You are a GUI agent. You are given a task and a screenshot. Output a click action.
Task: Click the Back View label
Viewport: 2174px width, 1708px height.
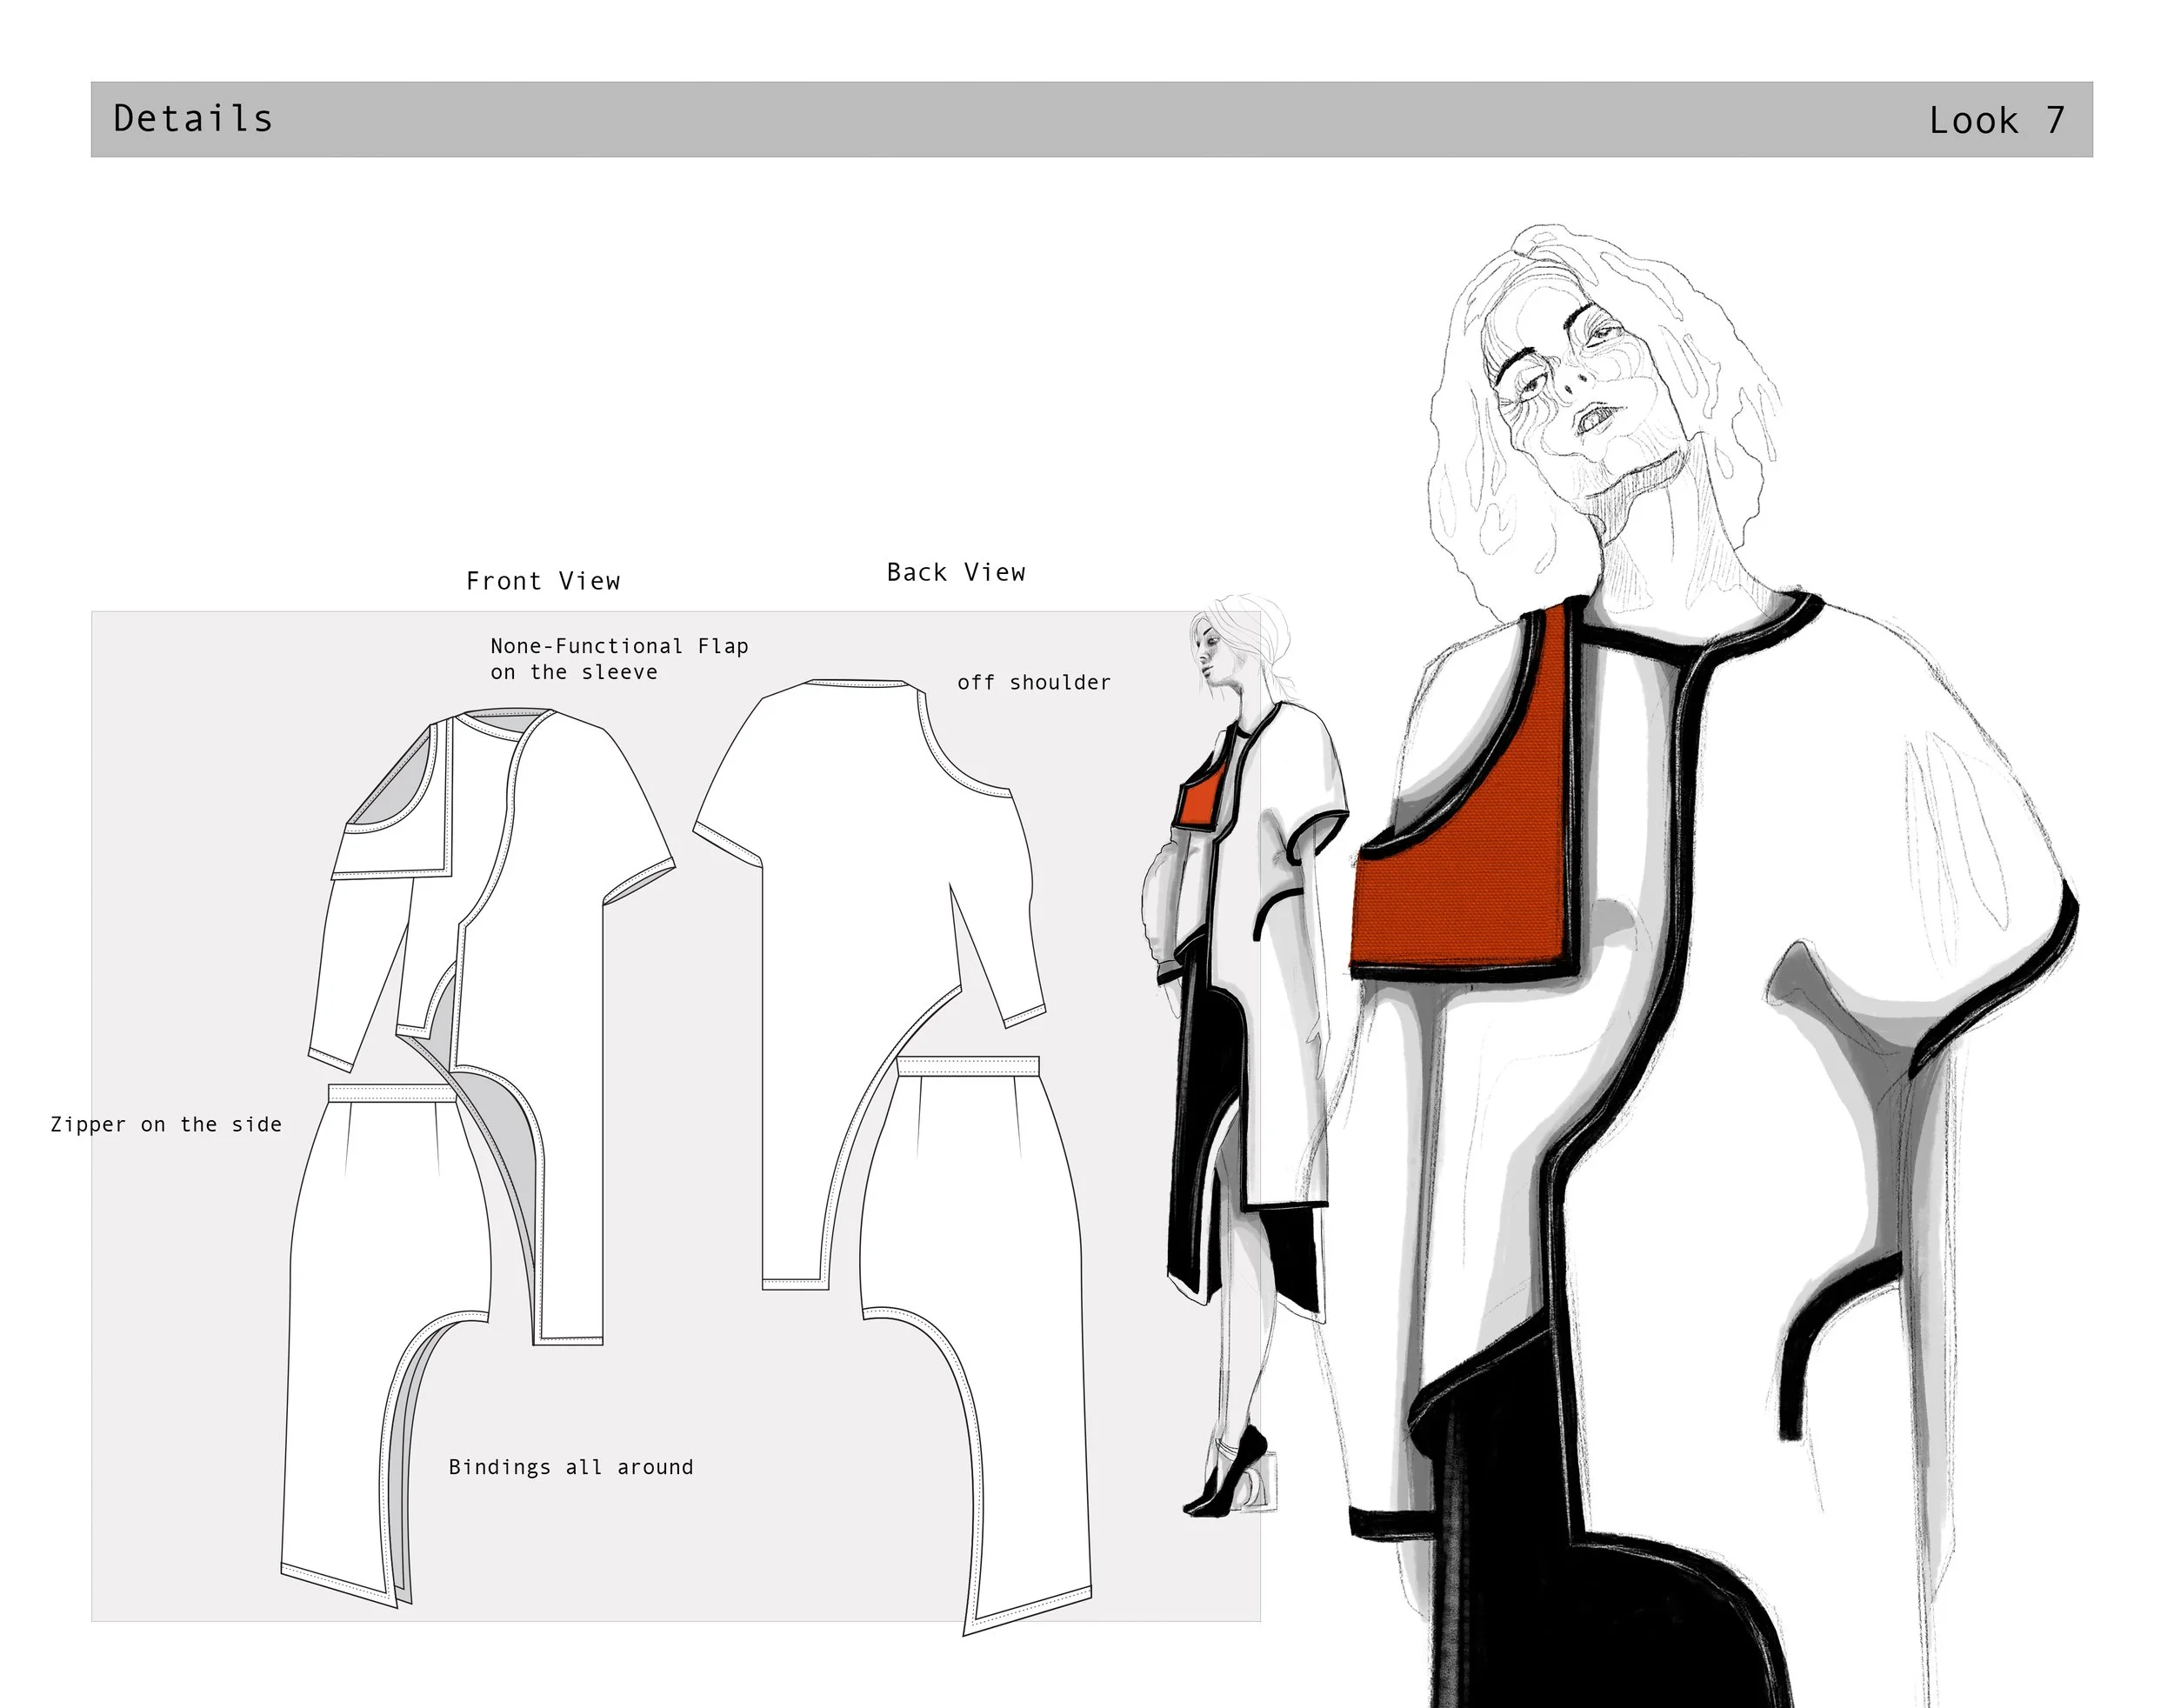pyautogui.click(x=956, y=573)
